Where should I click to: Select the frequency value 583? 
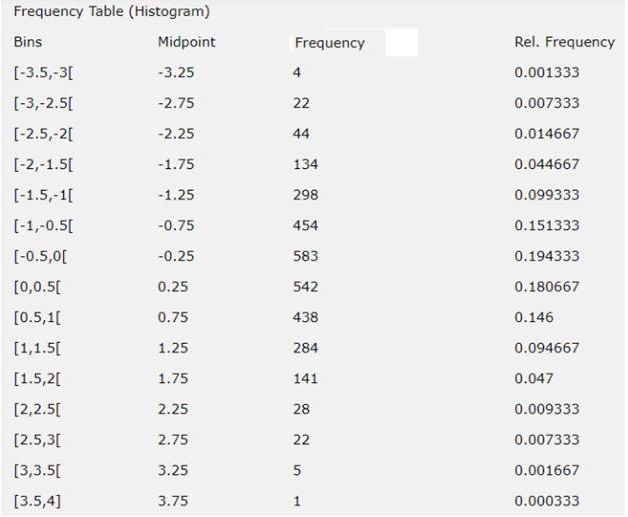(305, 256)
